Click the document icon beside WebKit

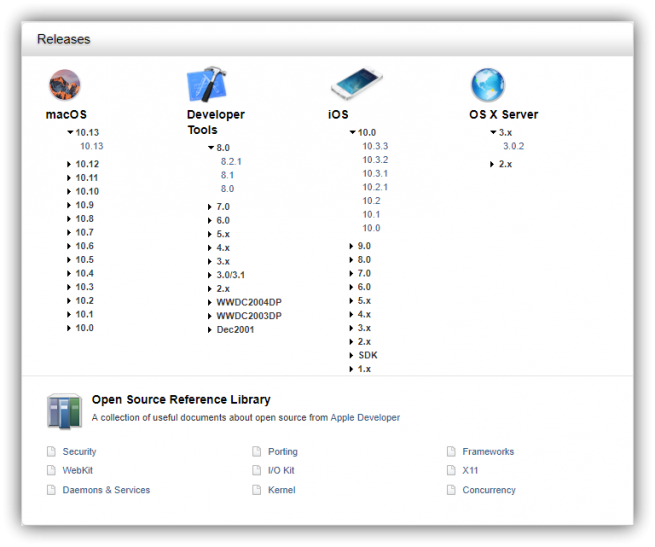(51, 470)
